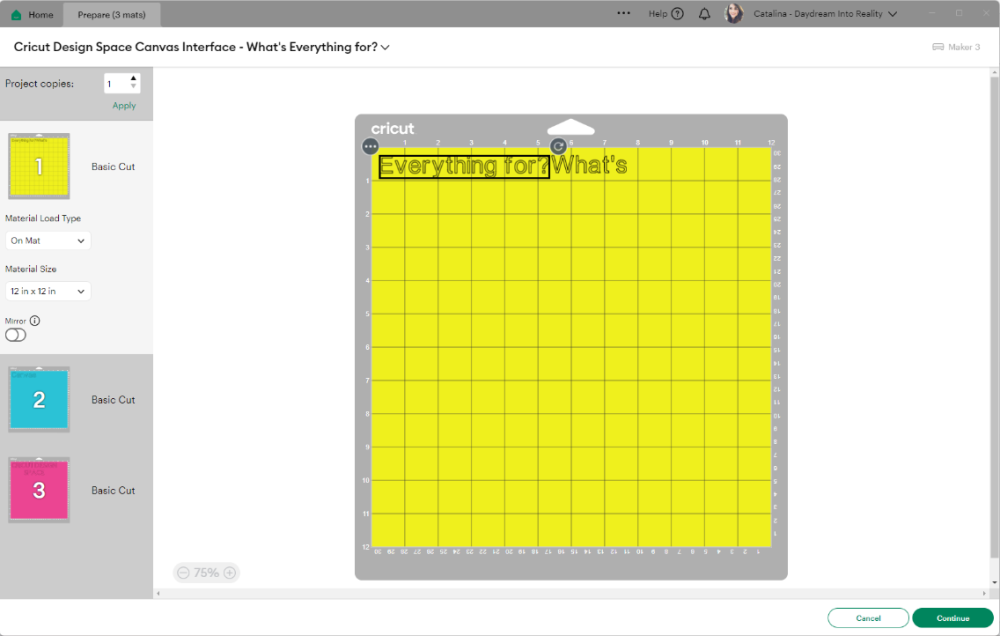Expand the Catalina account dropdown chevron

coord(892,14)
